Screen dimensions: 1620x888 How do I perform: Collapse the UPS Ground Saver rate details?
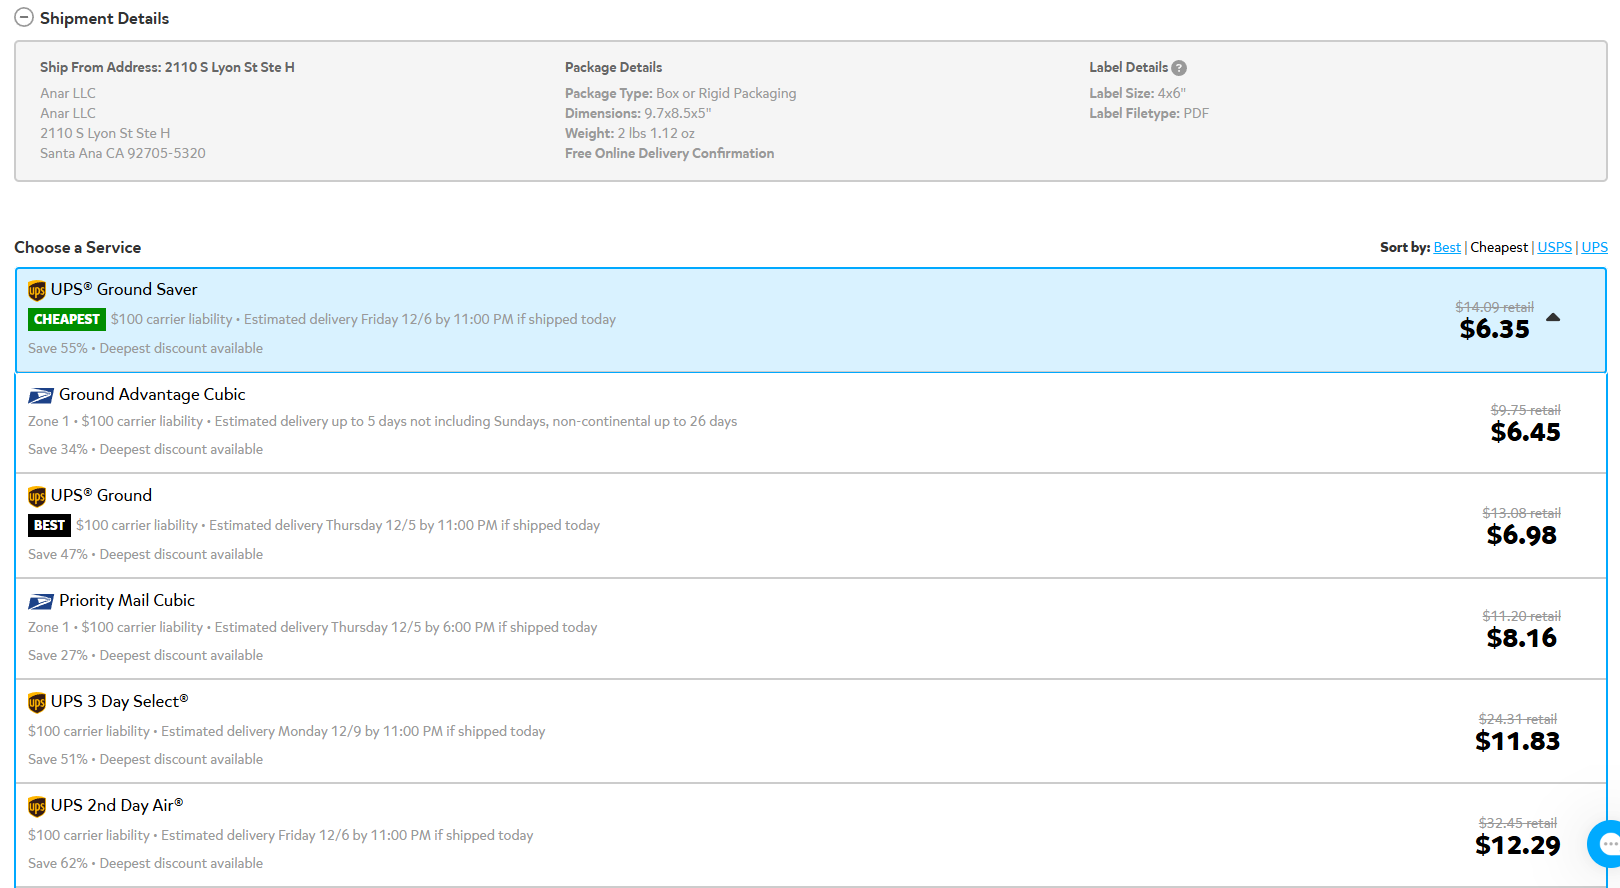[1553, 317]
